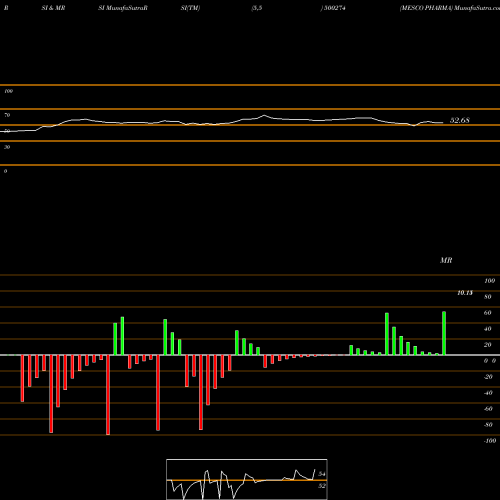The width and height of the screenshot is (500, 500).
Task: Click the MR axis label -20
Action: pyautogui.click(x=488, y=377)
